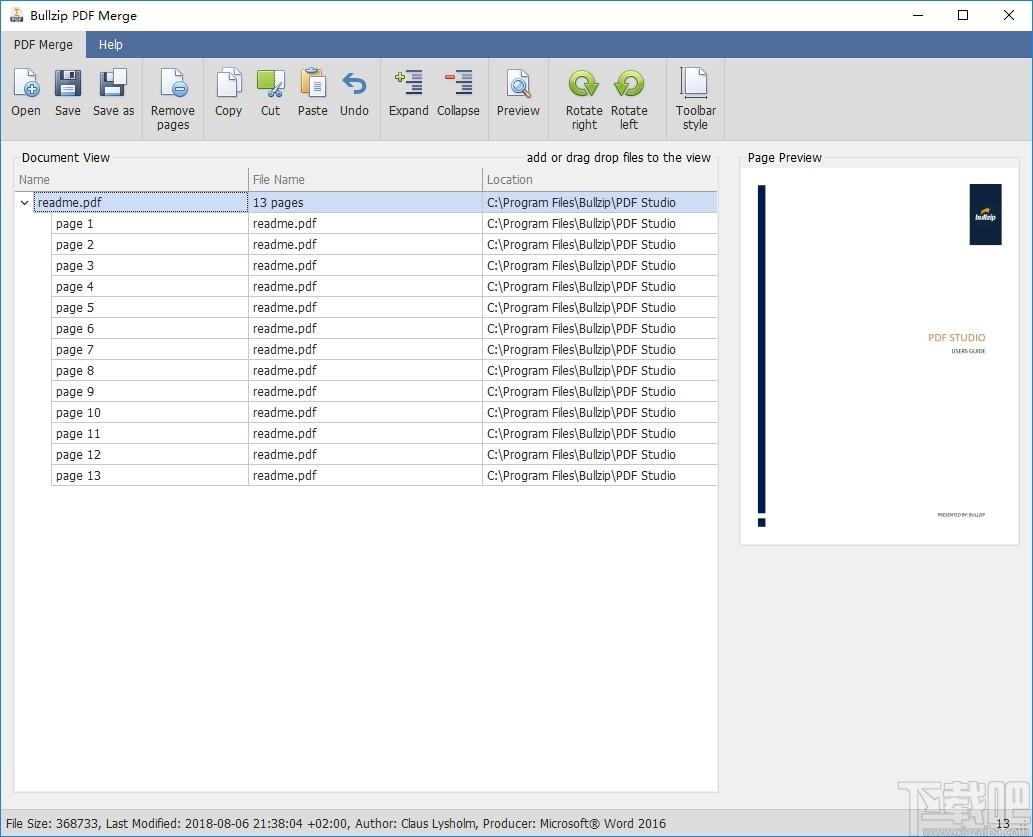Sort by the Location column header
This screenshot has height=837, width=1033.
click(x=600, y=179)
